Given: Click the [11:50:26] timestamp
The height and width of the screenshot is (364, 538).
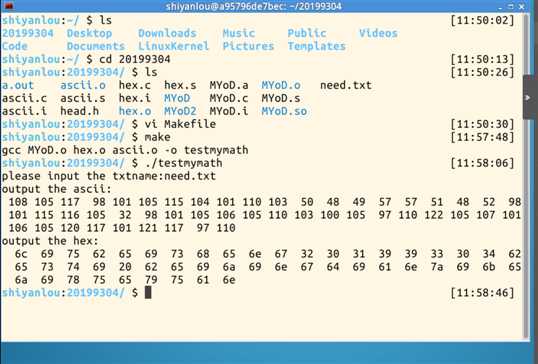Looking at the screenshot, I should click(x=482, y=72).
